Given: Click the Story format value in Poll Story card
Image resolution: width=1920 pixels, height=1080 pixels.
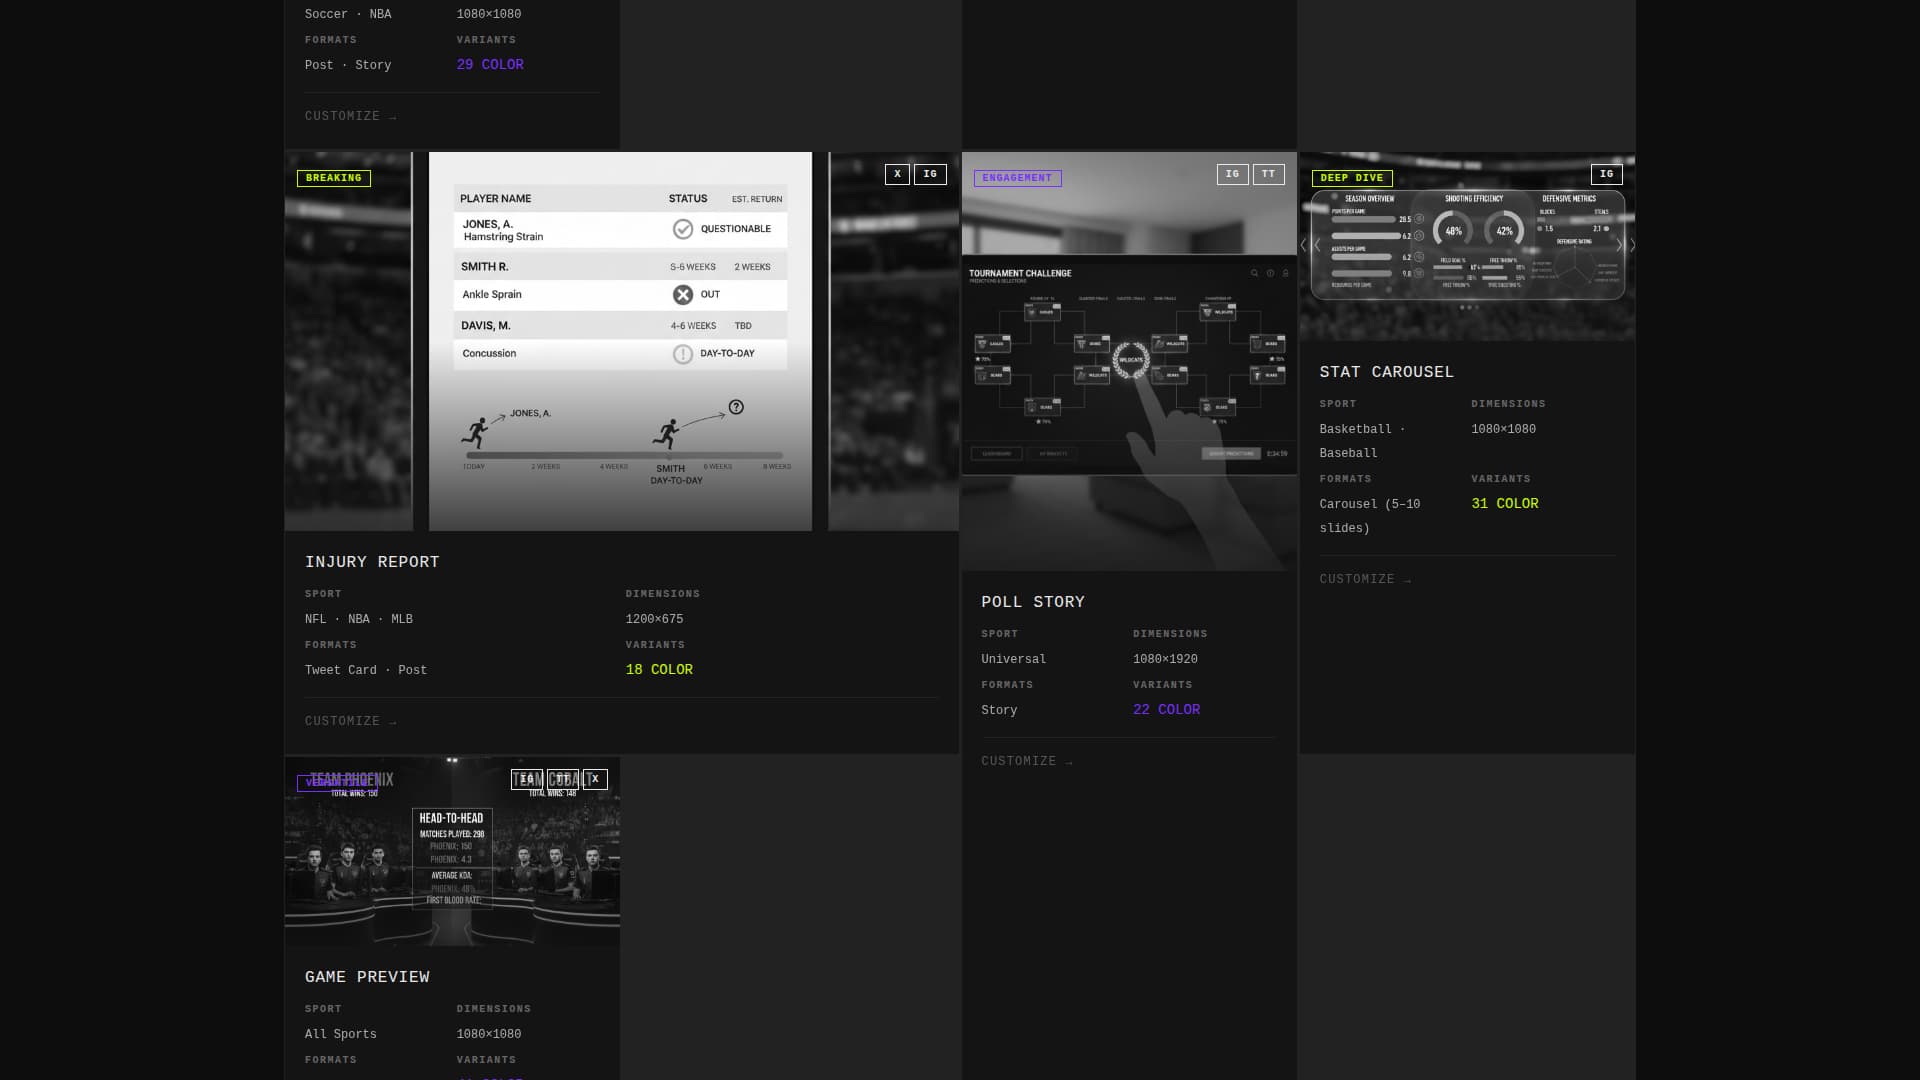Looking at the screenshot, I should [x=999, y=710].
